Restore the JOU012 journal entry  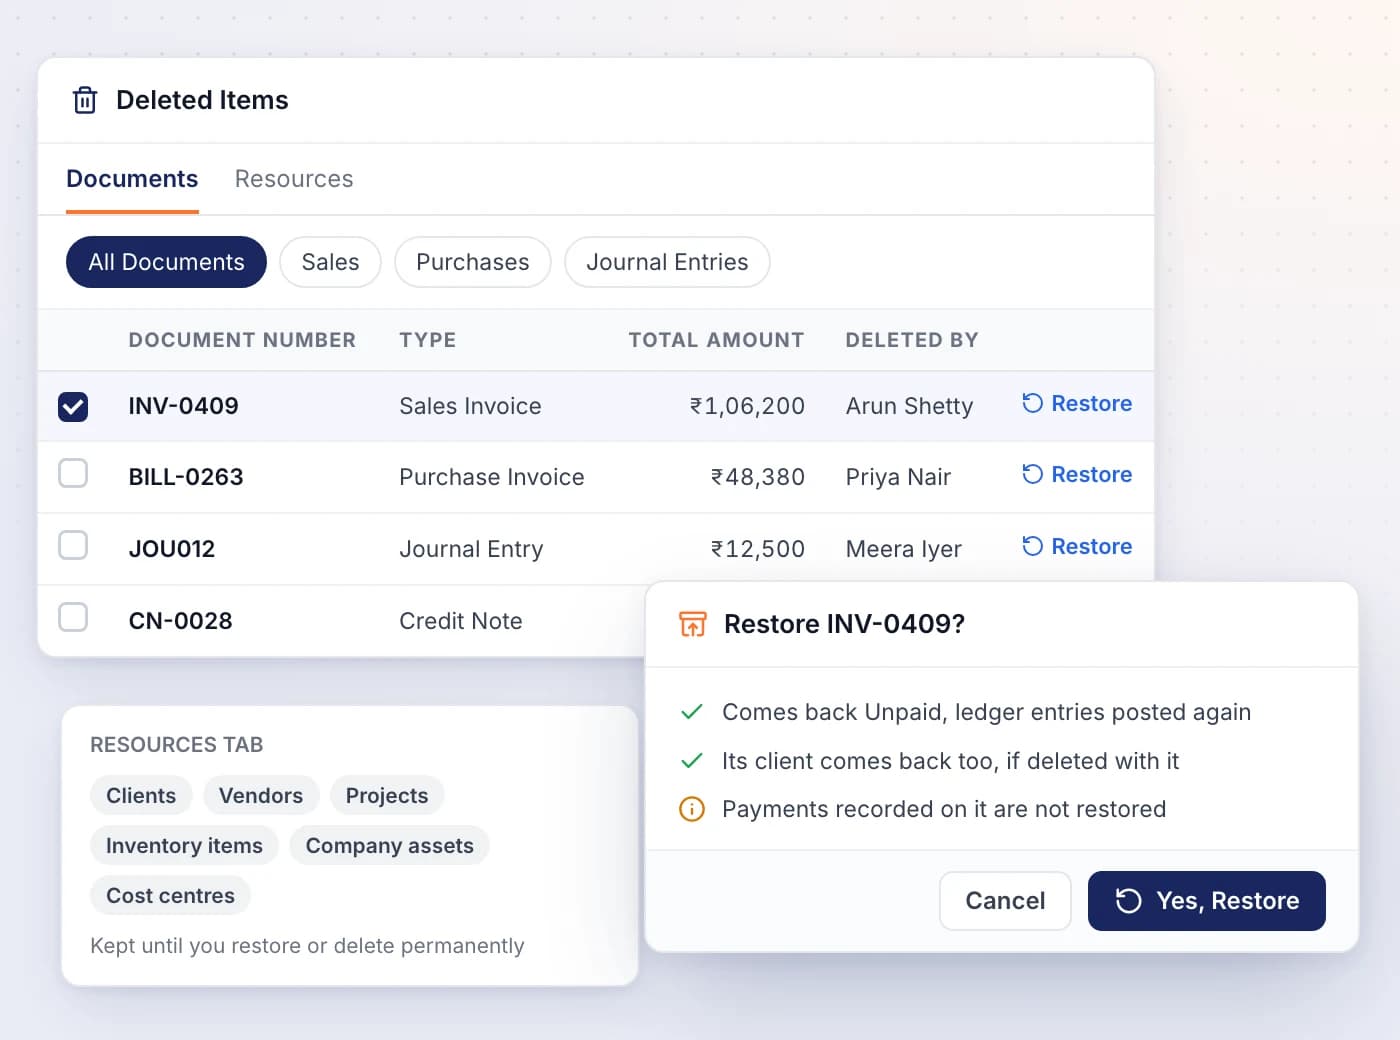(1077, 546)
